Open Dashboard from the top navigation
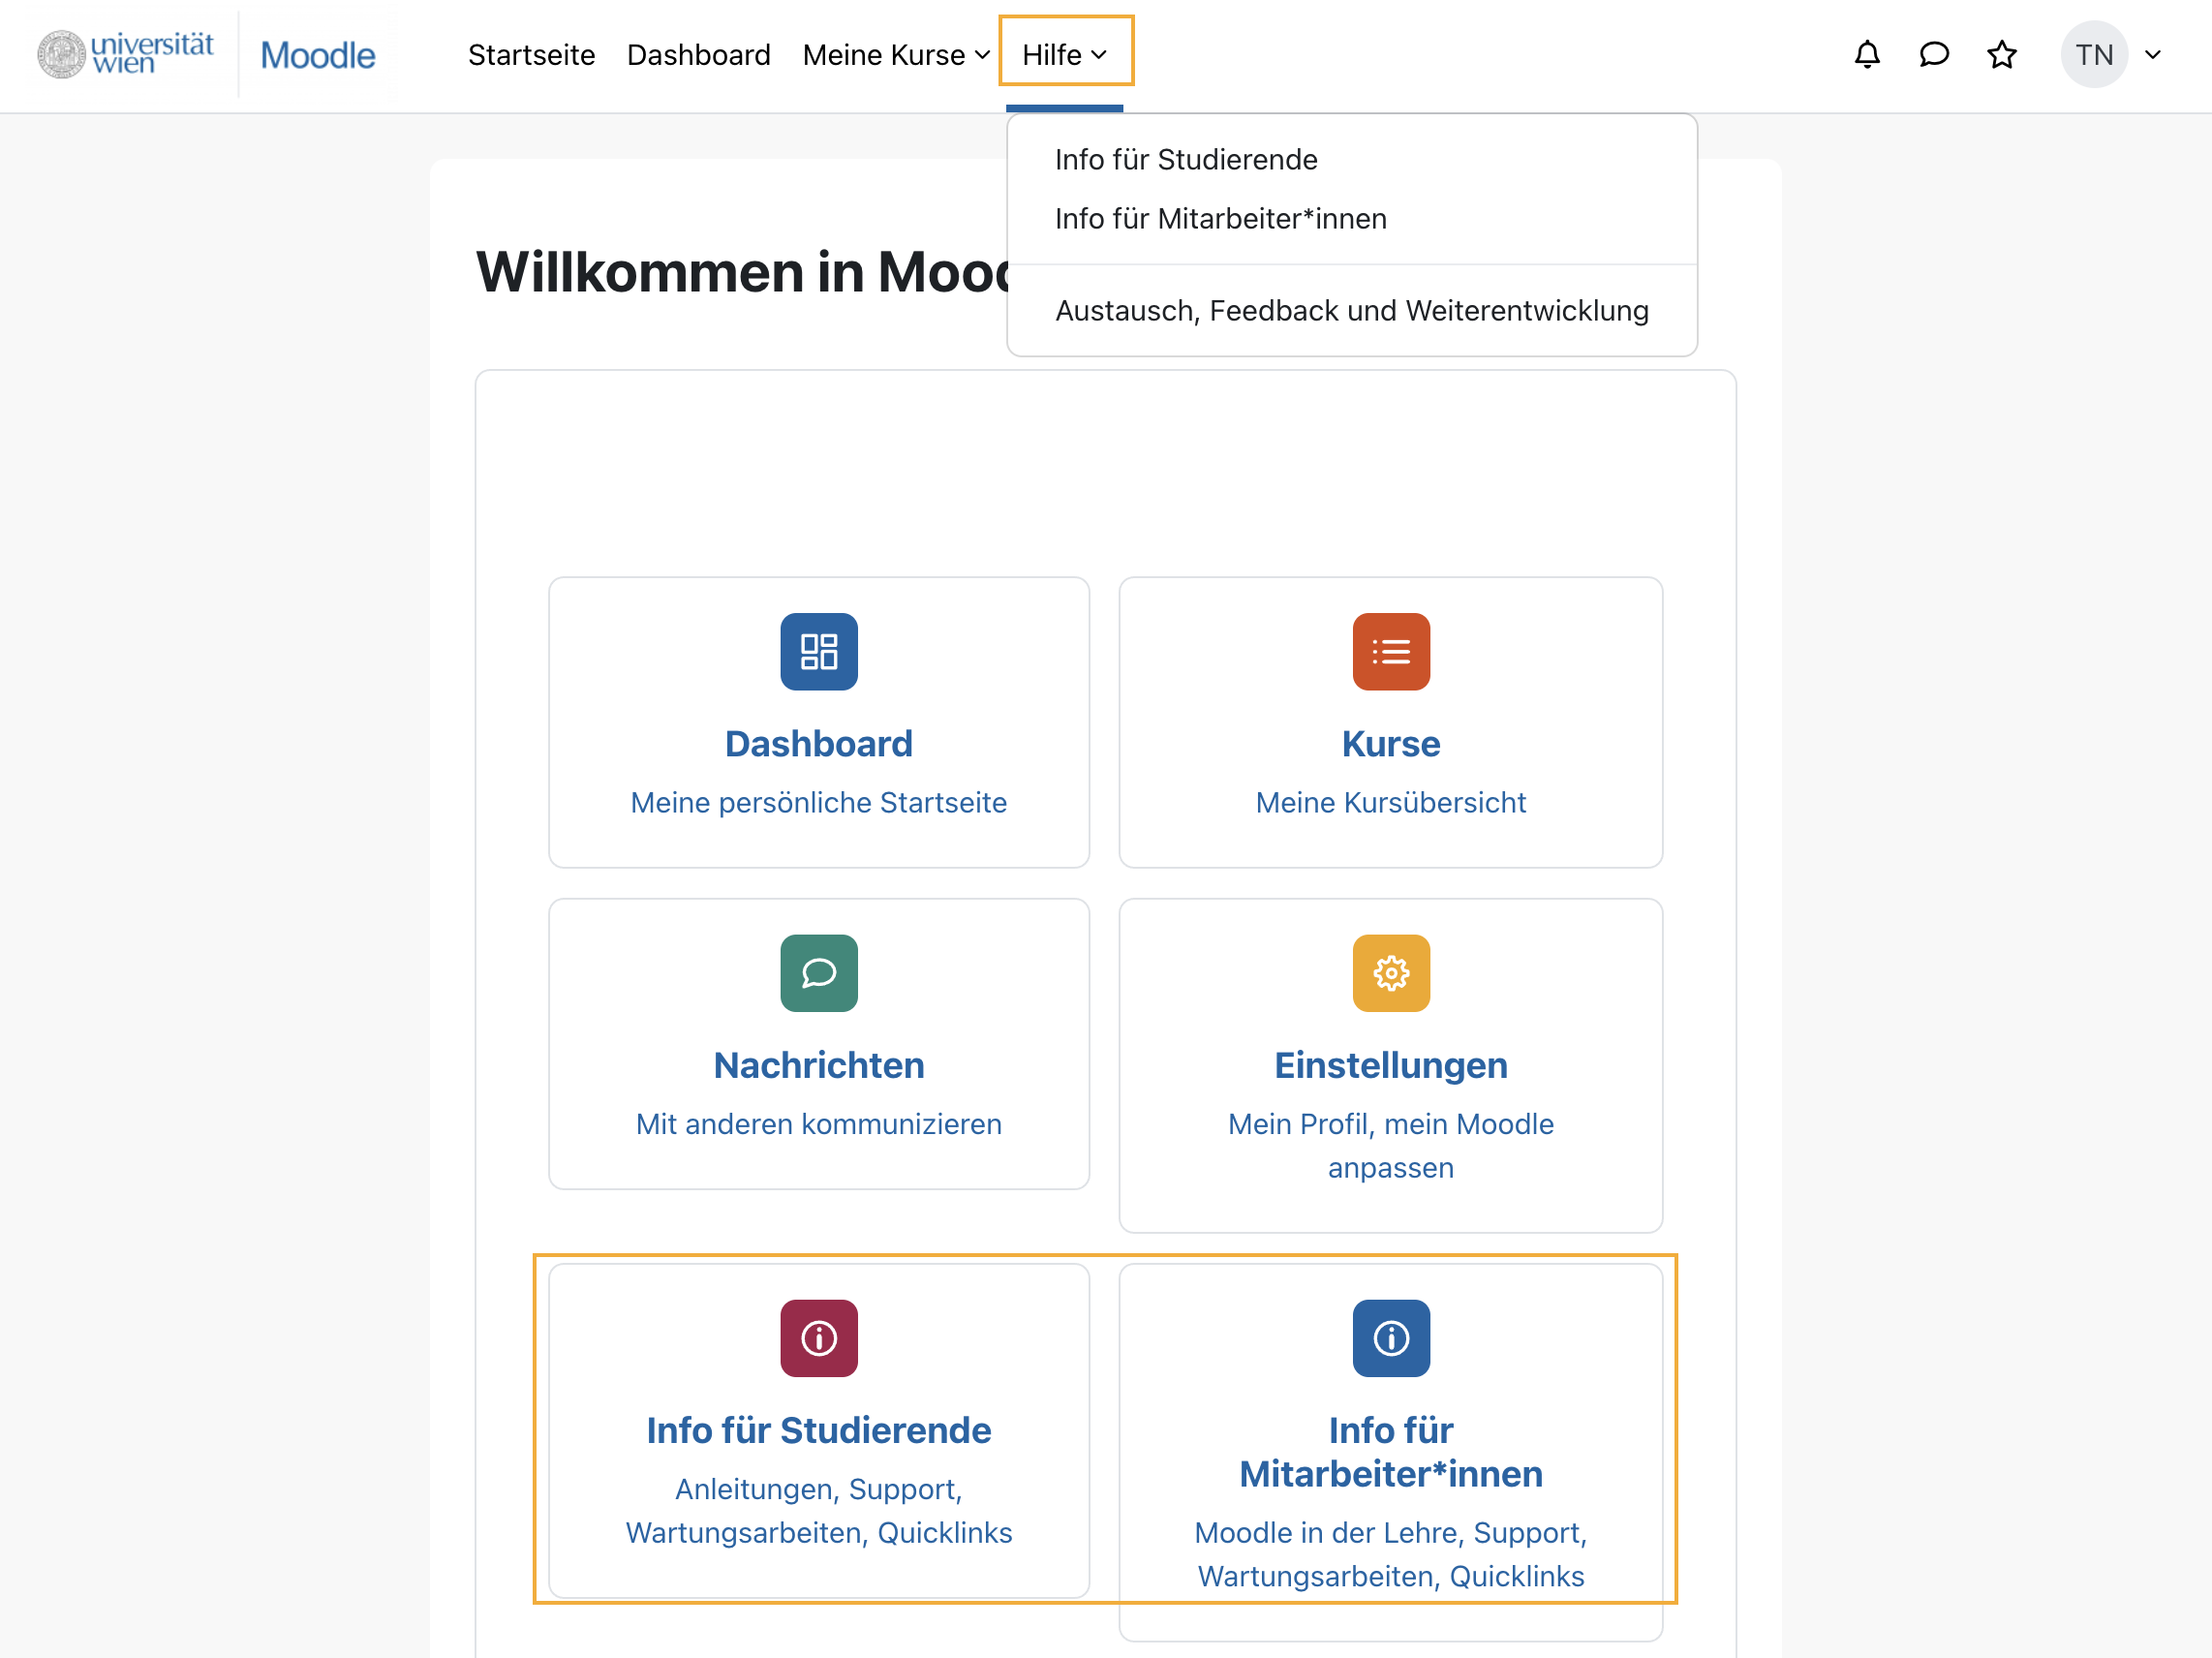The height and width of the screenshot is (1658, 2212). coord(698,55)
